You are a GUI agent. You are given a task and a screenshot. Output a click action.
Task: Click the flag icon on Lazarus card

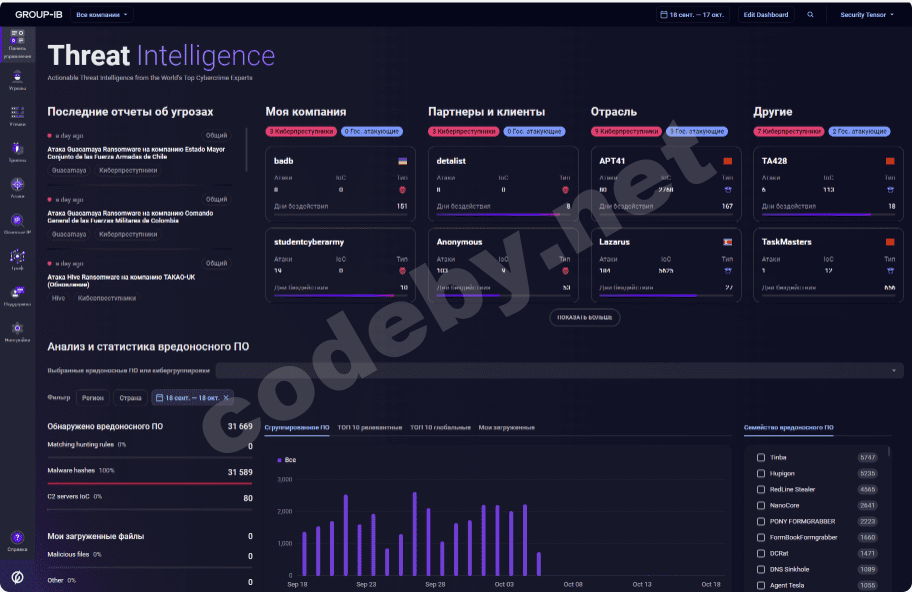[x=727, y=242]
